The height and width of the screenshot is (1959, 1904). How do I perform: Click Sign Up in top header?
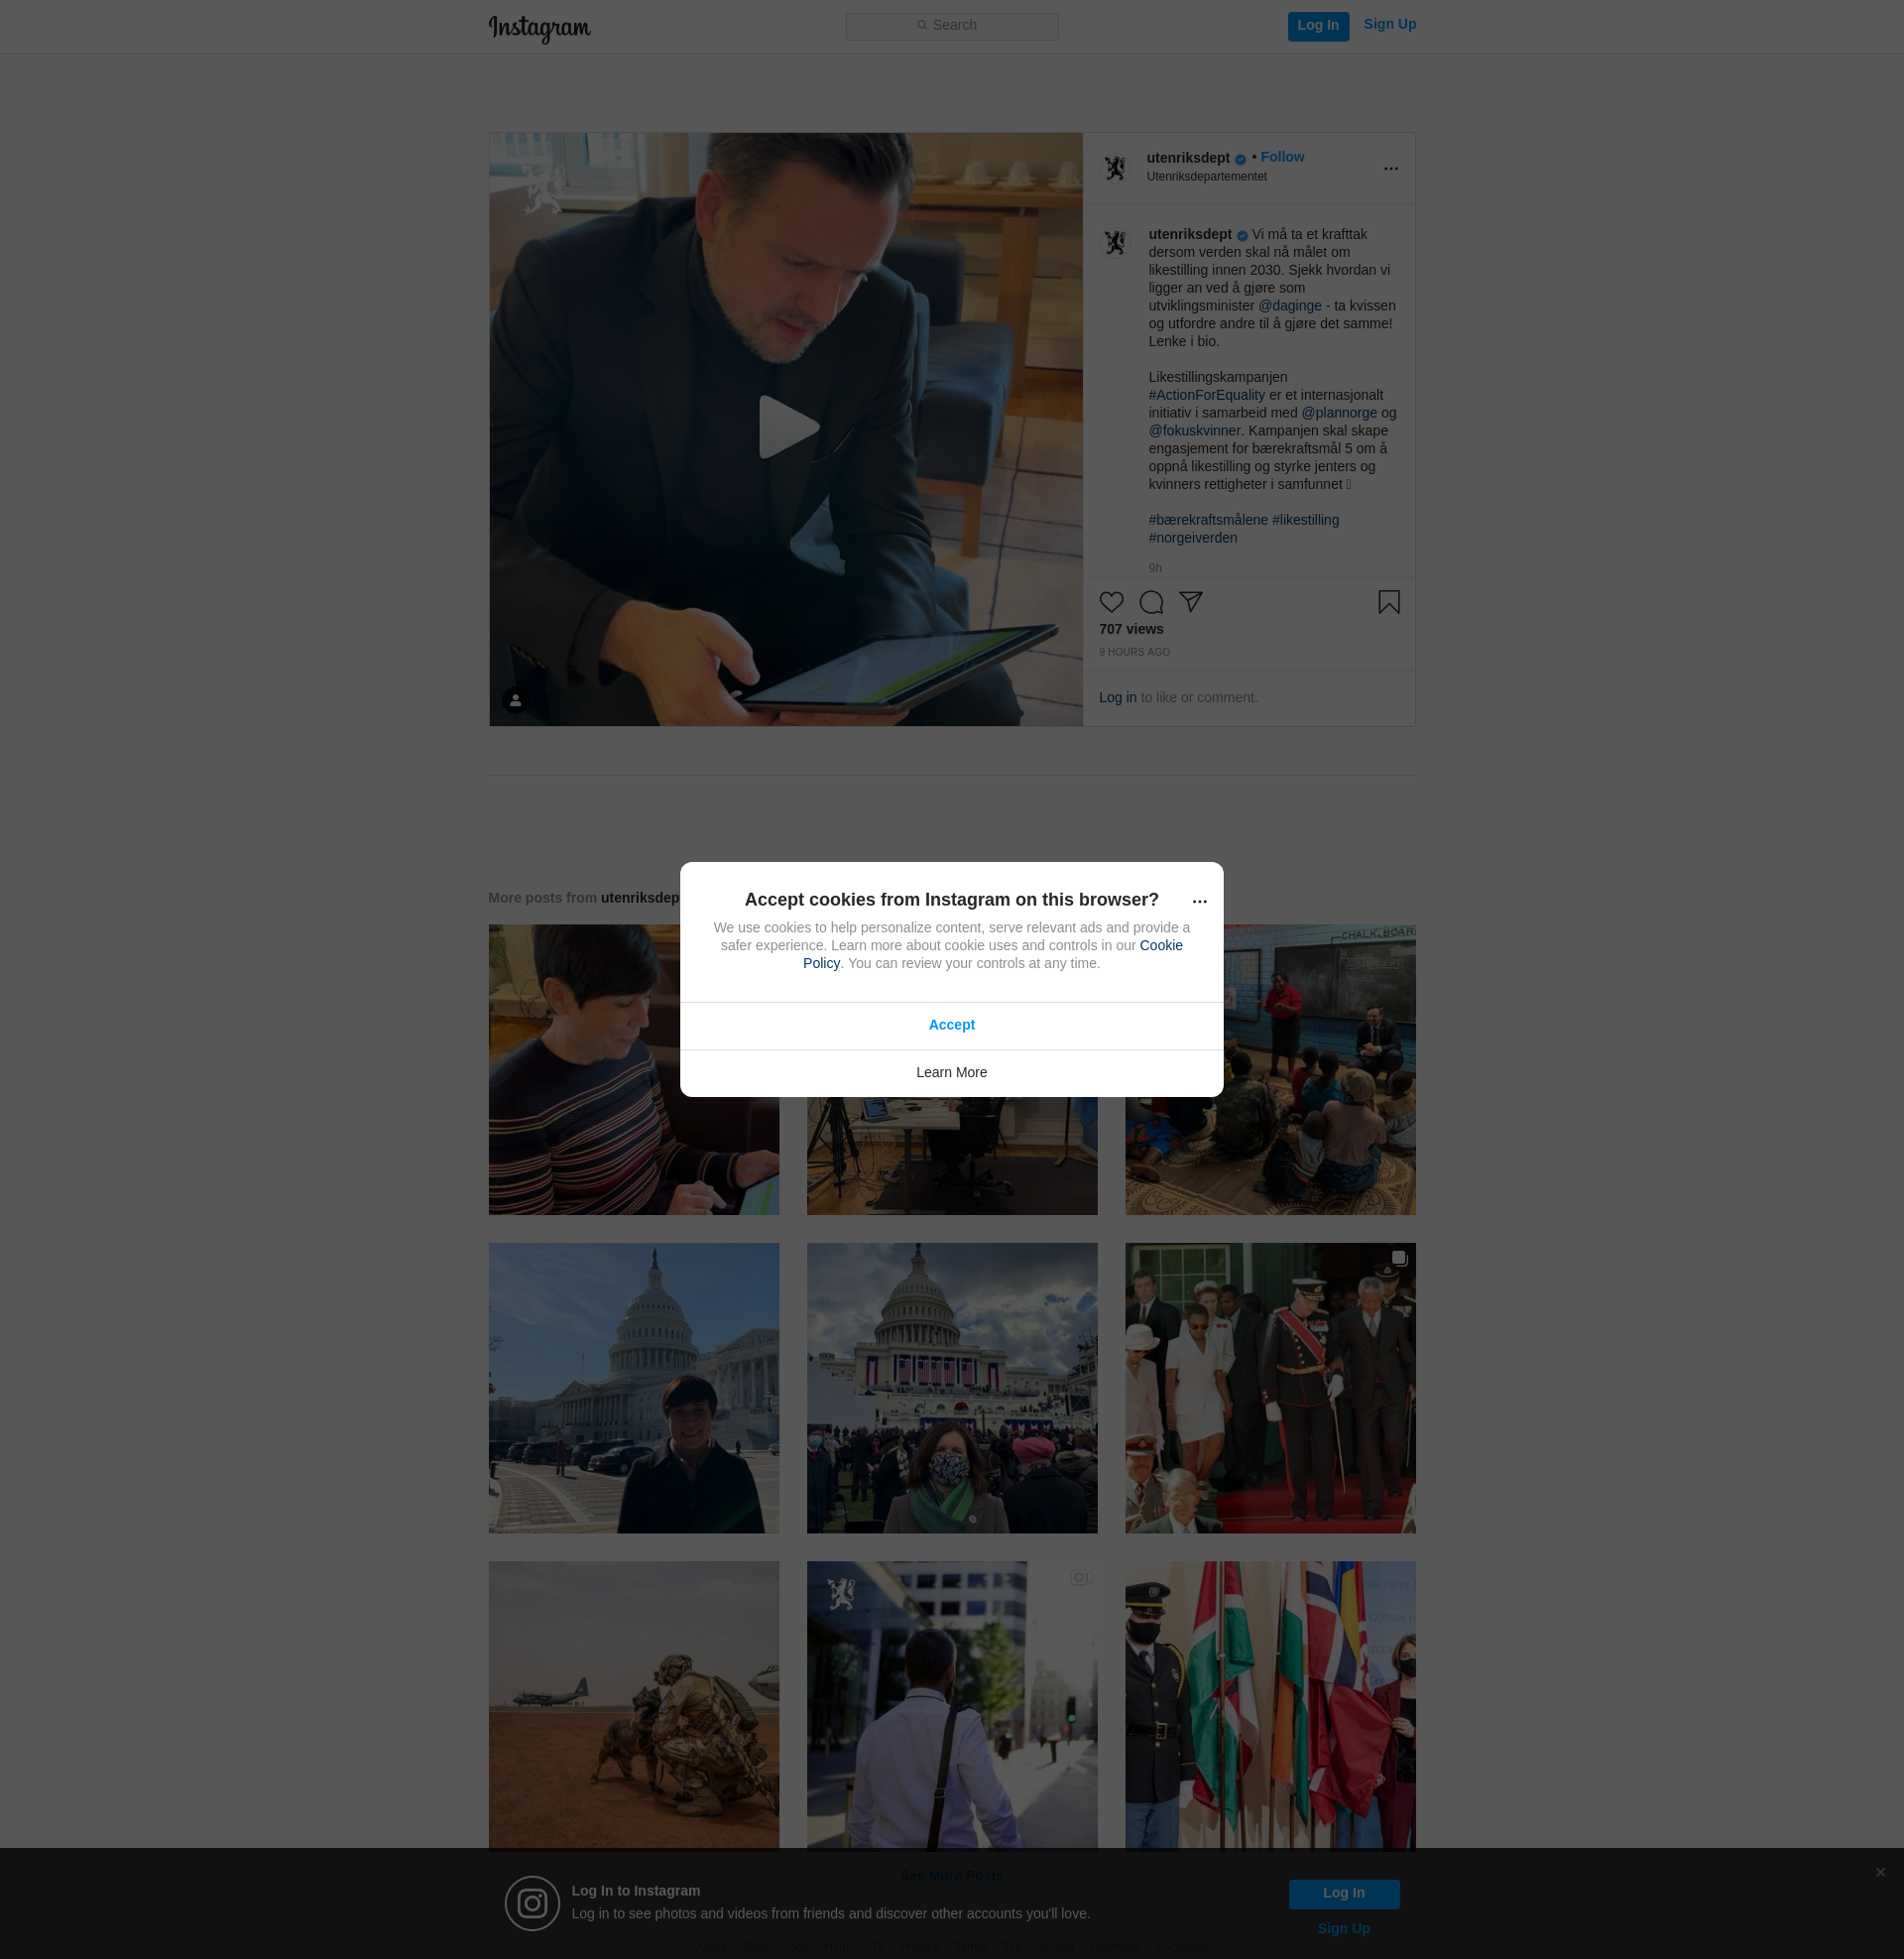pos(1389,24)
